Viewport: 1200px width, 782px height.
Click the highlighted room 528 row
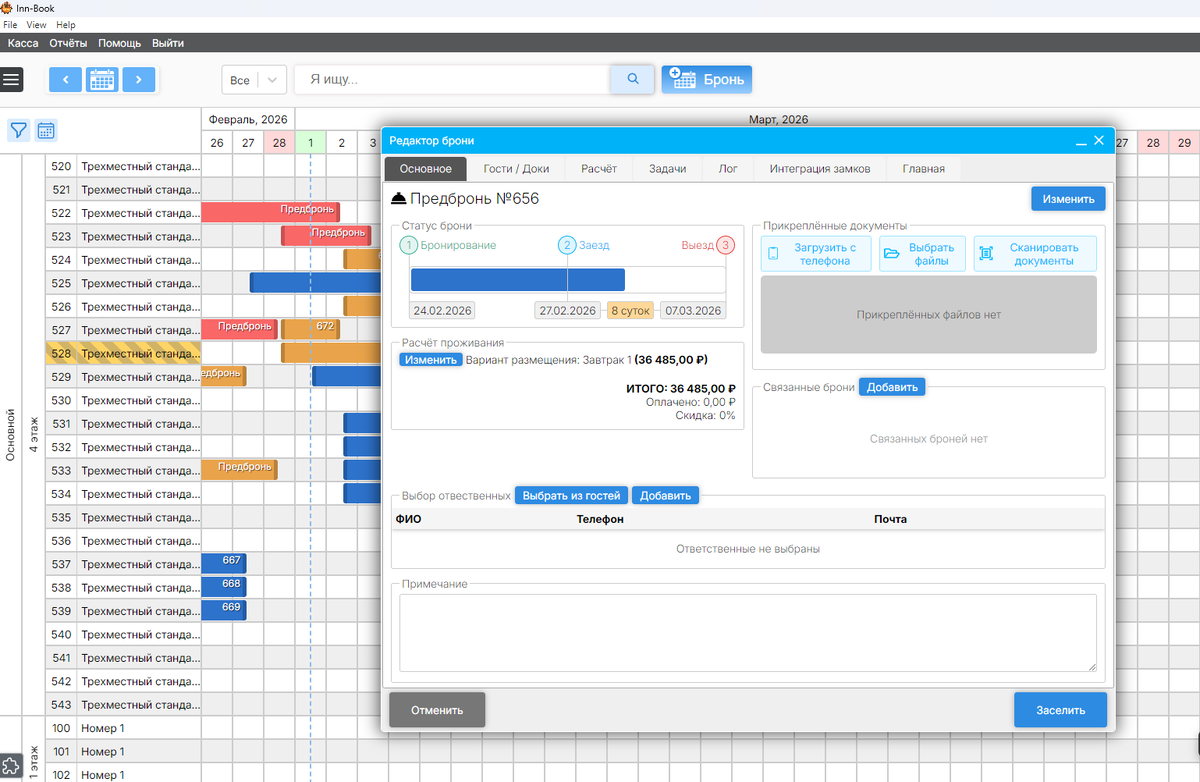pos(124,354)
